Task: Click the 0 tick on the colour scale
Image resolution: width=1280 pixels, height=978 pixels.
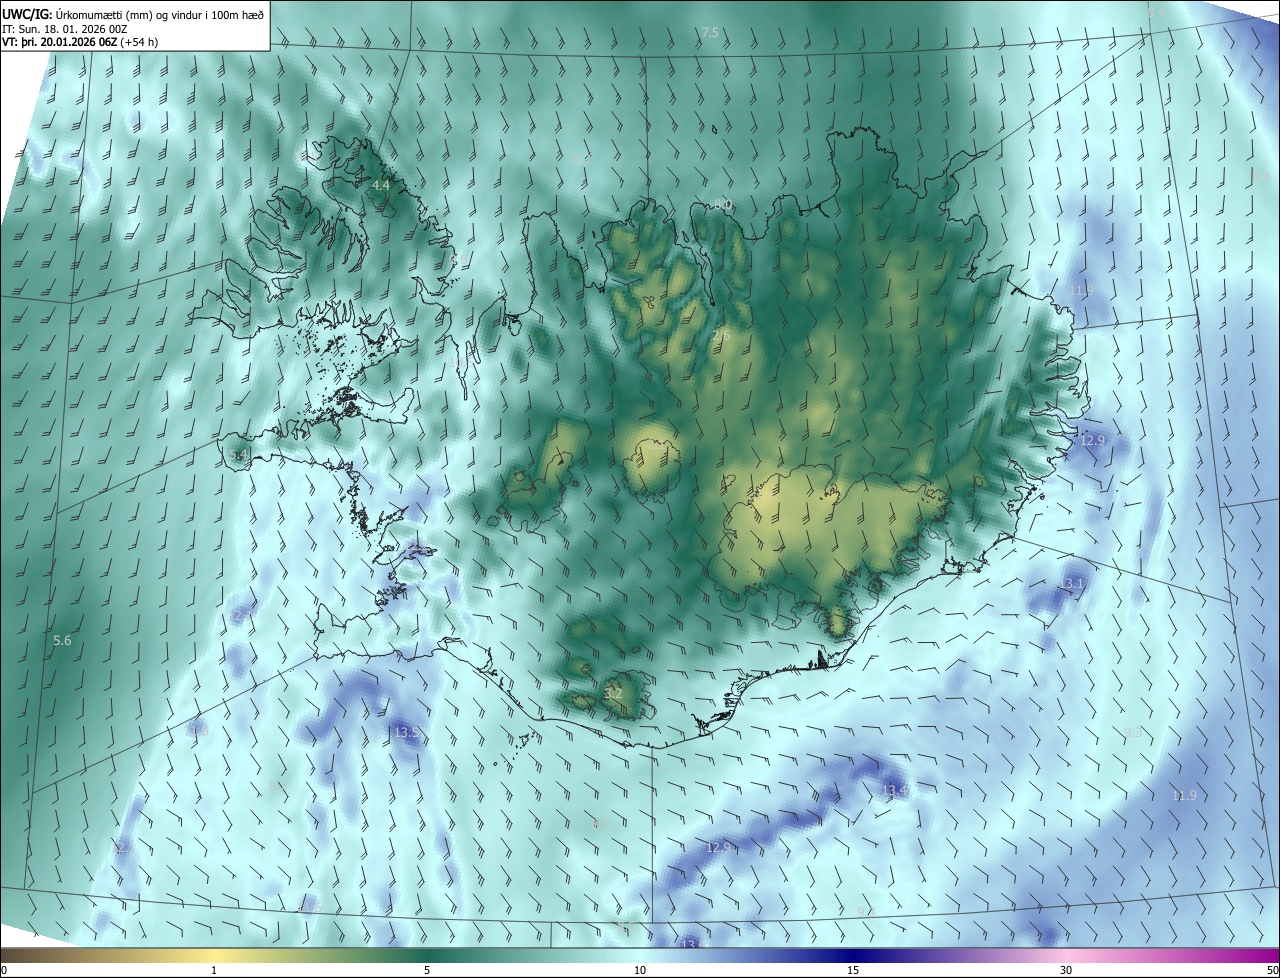Action: point(4,970)
